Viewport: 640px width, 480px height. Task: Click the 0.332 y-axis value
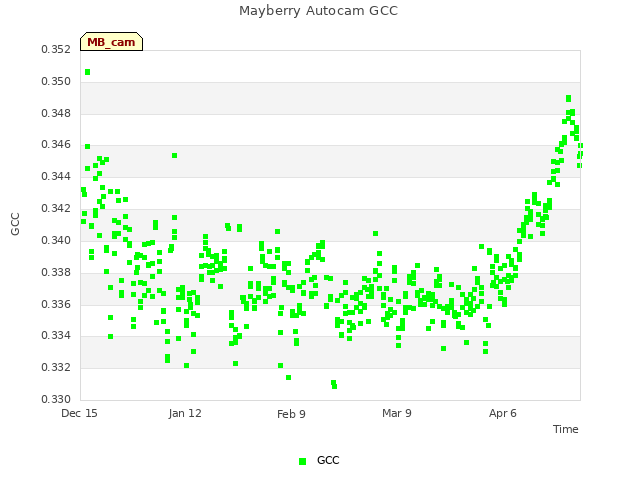tap(56, 367)
